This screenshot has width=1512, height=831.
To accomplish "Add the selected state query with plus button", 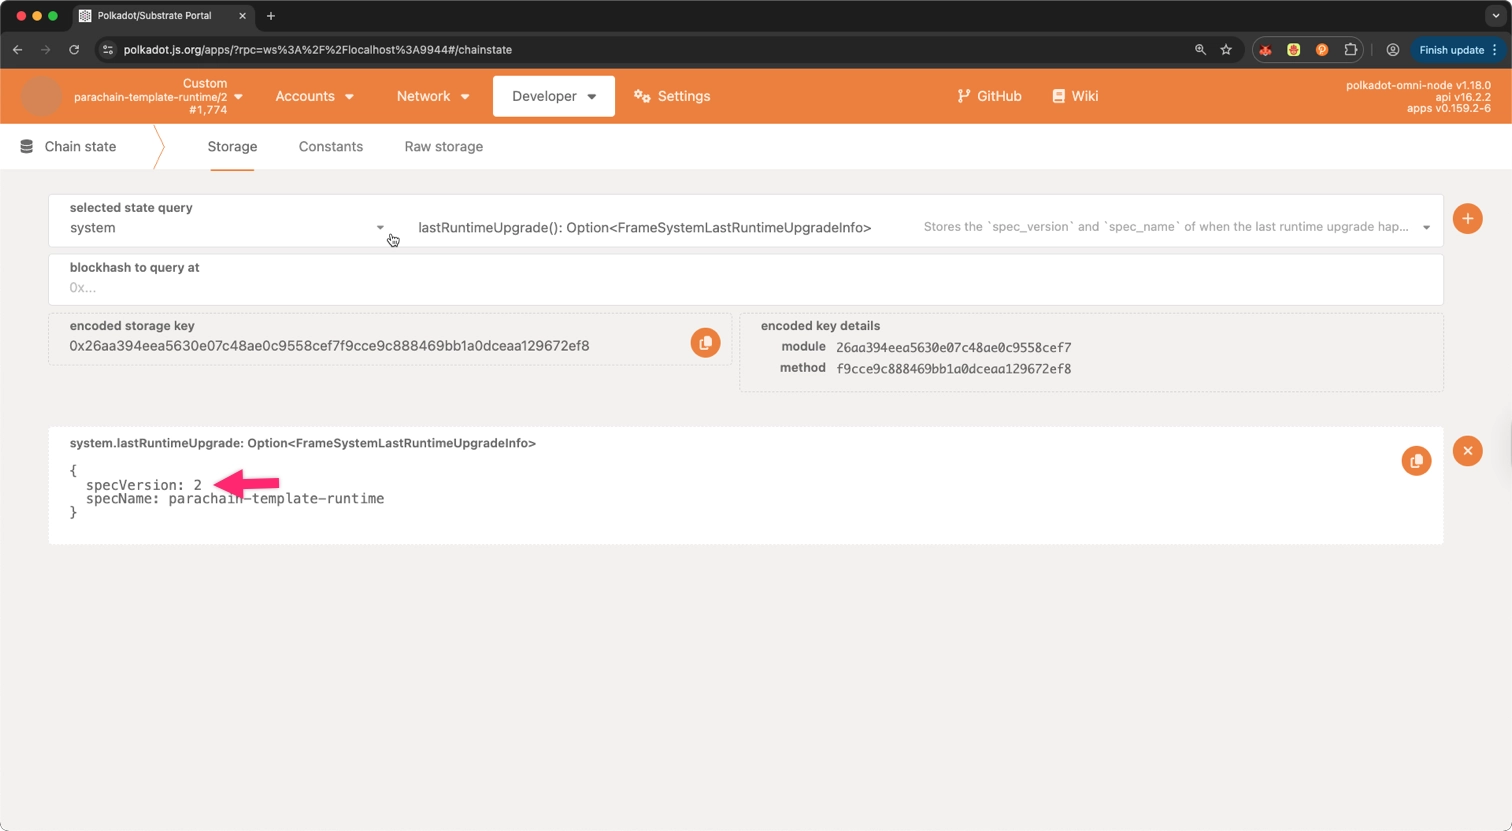I will 1467,219.
